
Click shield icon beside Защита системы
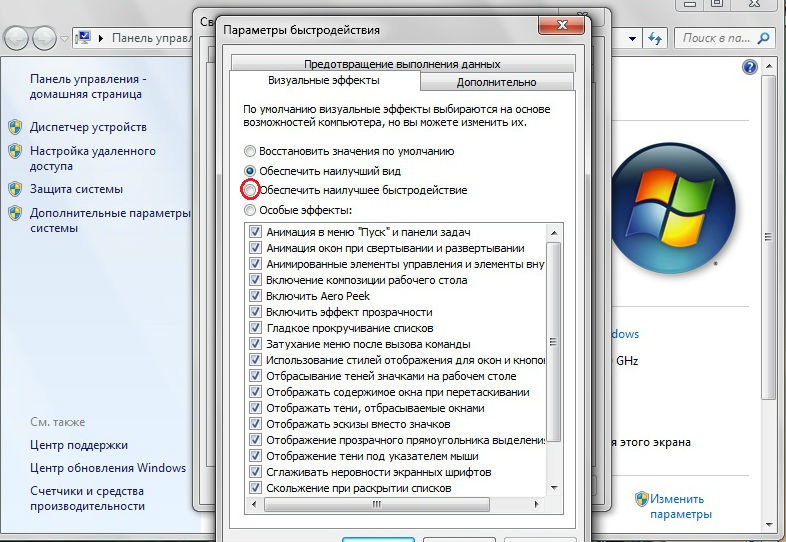pos(15,189)
